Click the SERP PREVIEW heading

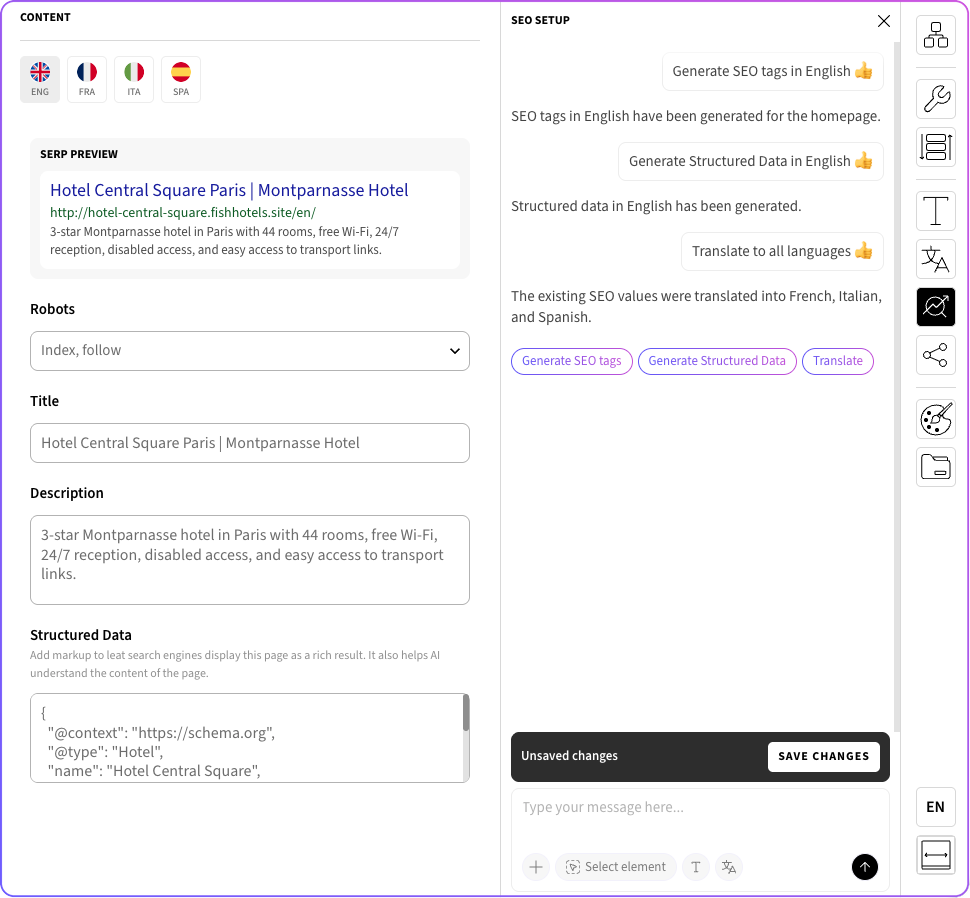tap(79, 154)
